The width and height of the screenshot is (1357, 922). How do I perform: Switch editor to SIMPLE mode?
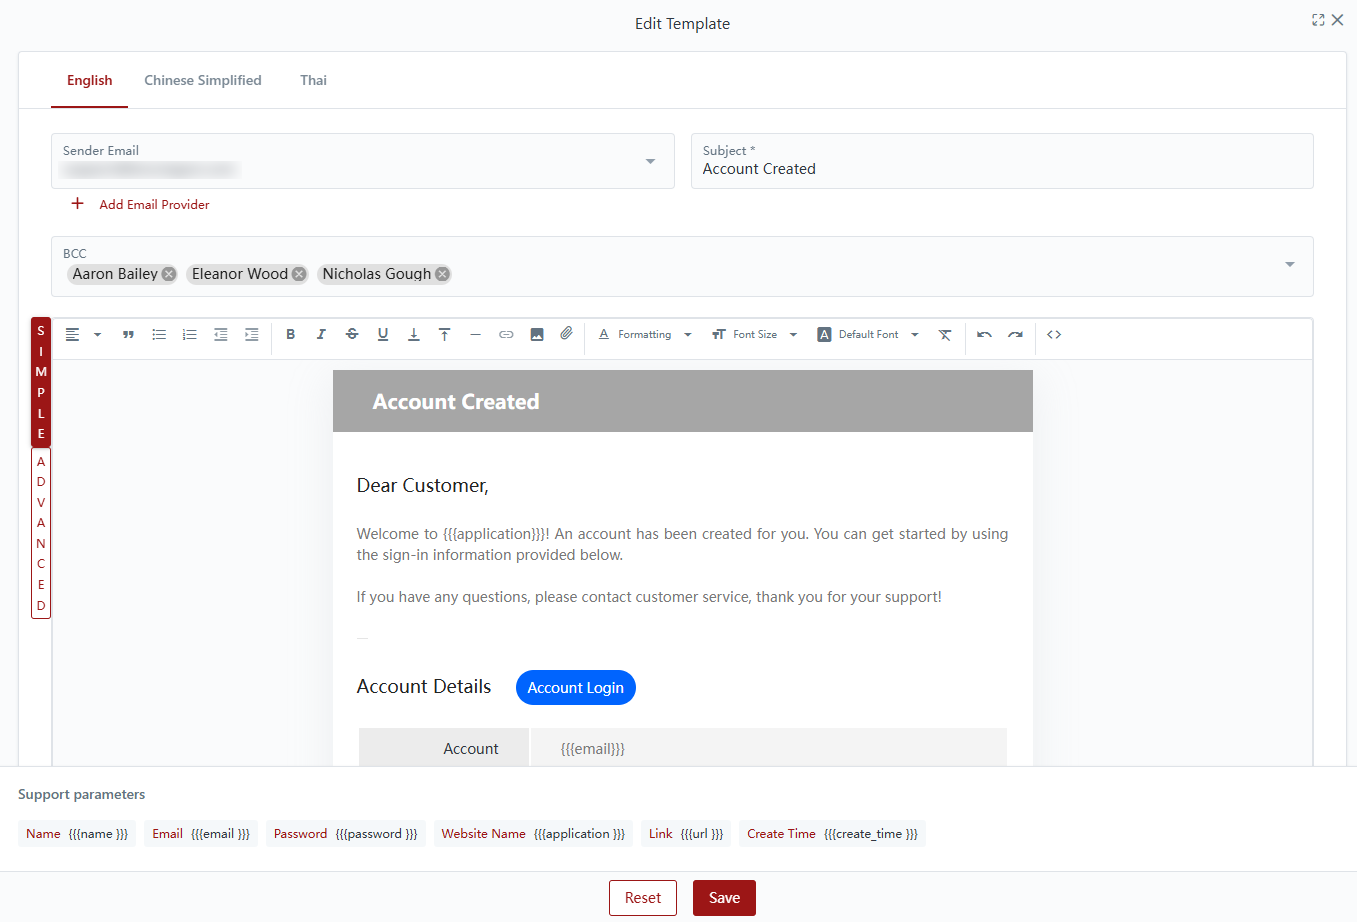[x=41, y=382]
